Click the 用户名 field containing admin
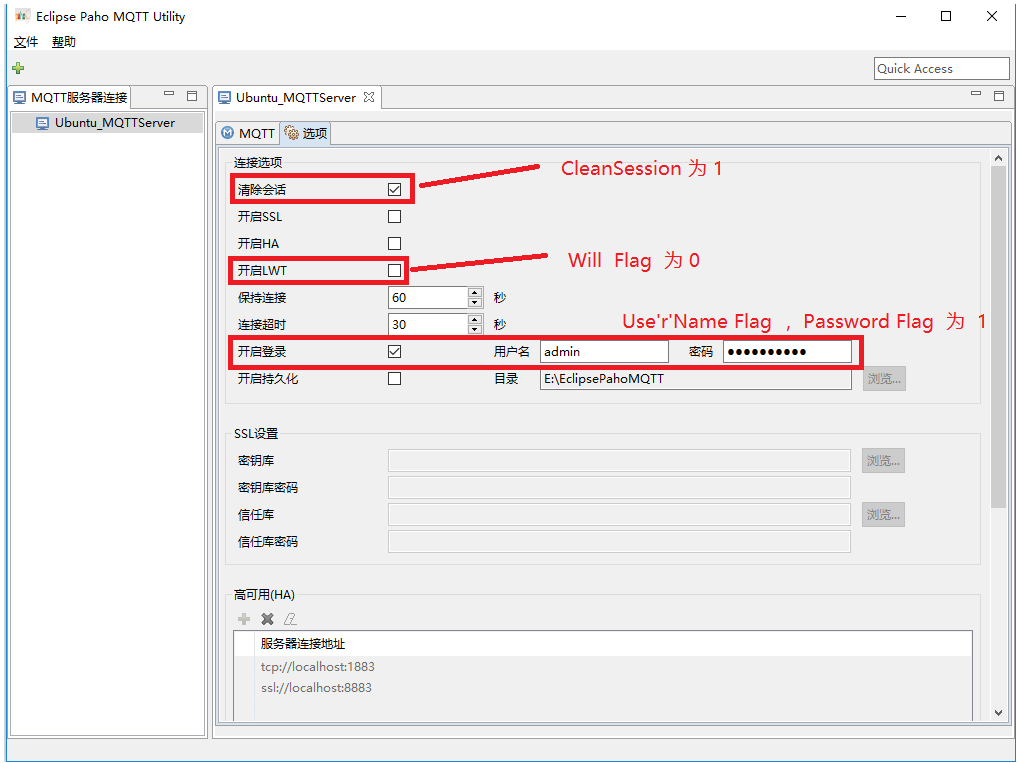 tap(604, 351)
